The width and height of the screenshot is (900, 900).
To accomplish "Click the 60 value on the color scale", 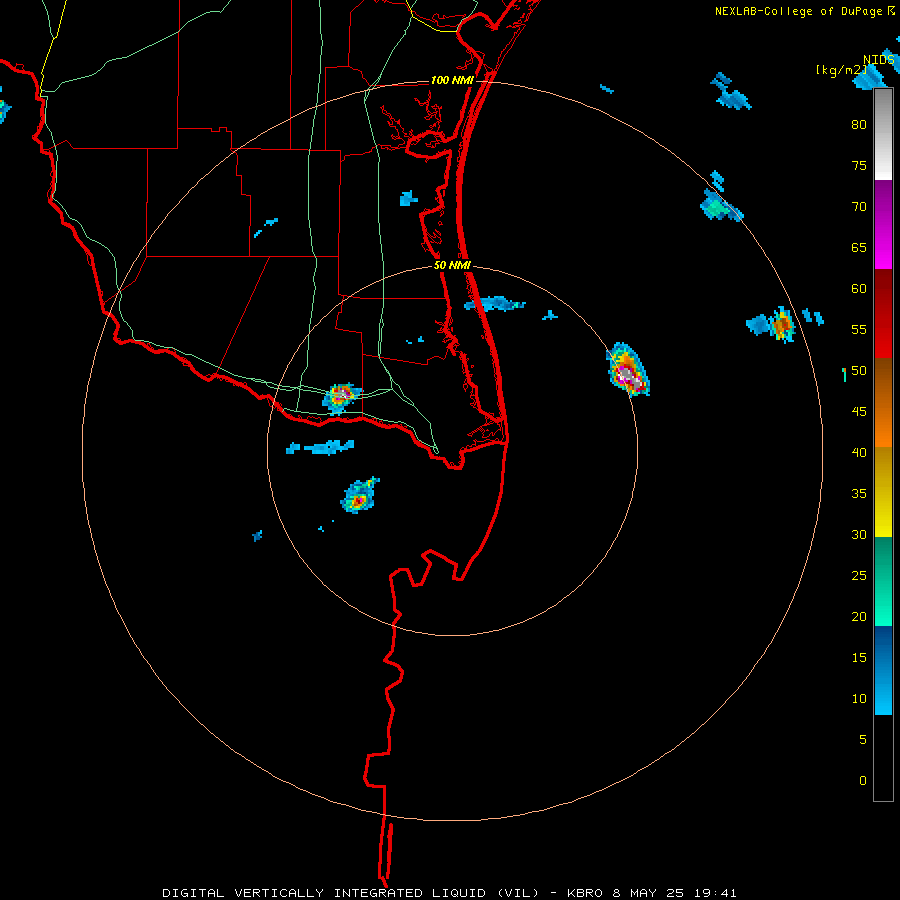I will 859,289.
